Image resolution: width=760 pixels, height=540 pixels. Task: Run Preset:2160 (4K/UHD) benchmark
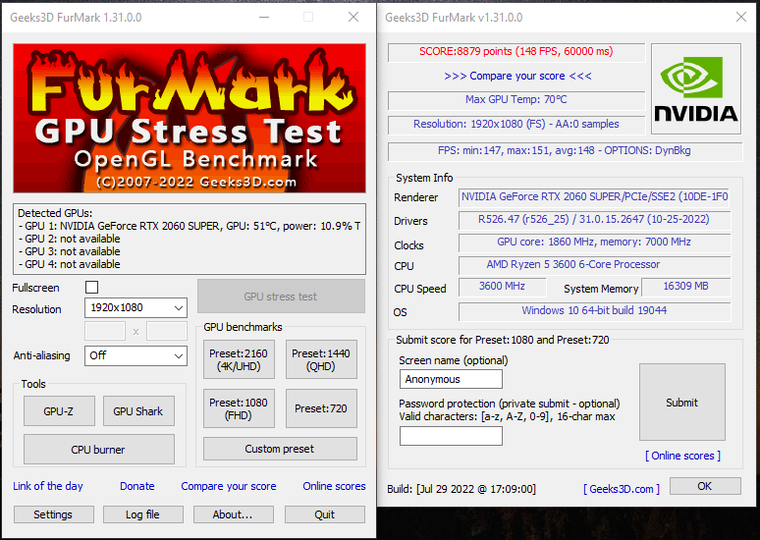click(238, 360)
